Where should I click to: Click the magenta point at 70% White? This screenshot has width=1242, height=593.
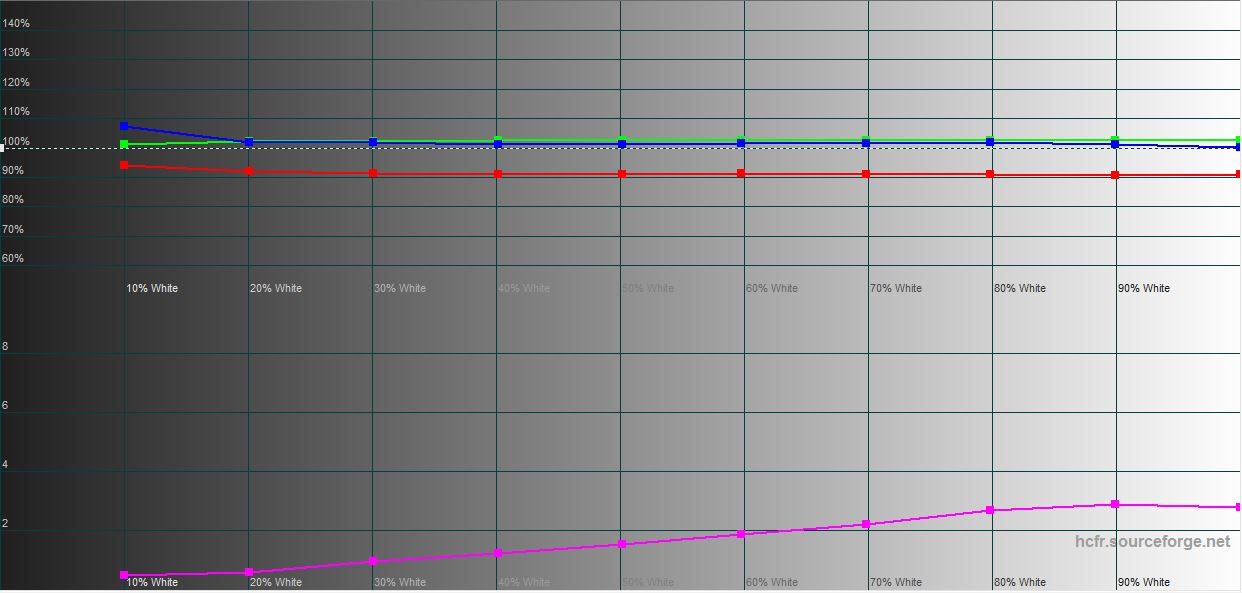click(x=866, y=524)
